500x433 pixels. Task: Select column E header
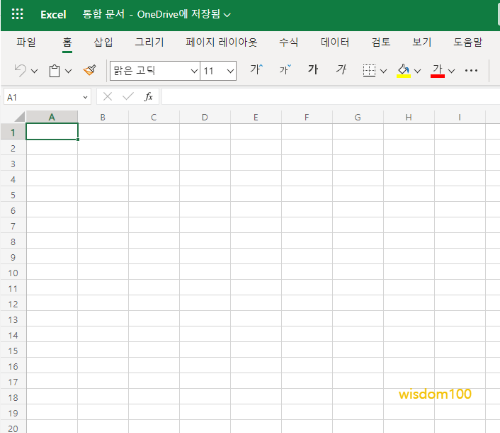256,117
